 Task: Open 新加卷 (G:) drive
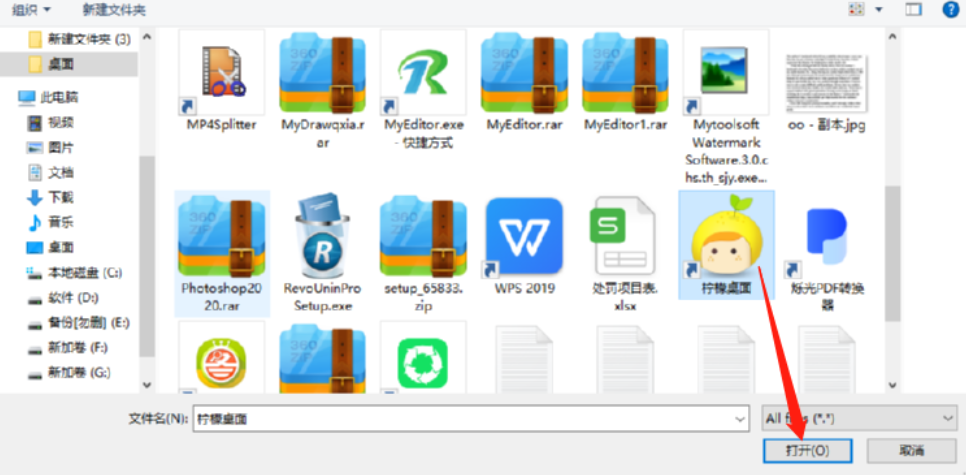click(69, 373)
